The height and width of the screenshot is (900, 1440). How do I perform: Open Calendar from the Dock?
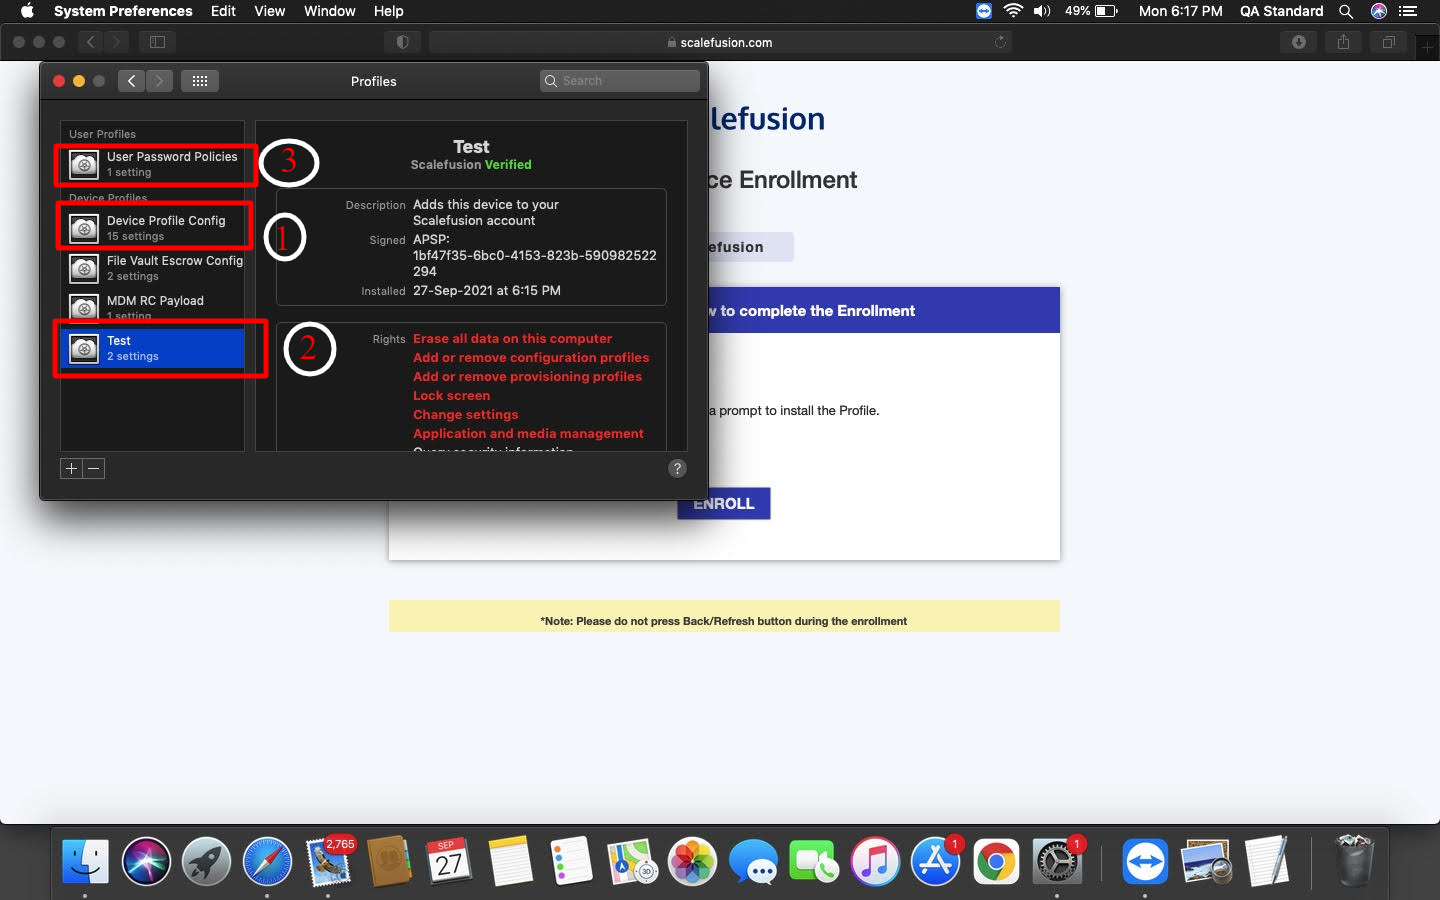pos(449,861)
